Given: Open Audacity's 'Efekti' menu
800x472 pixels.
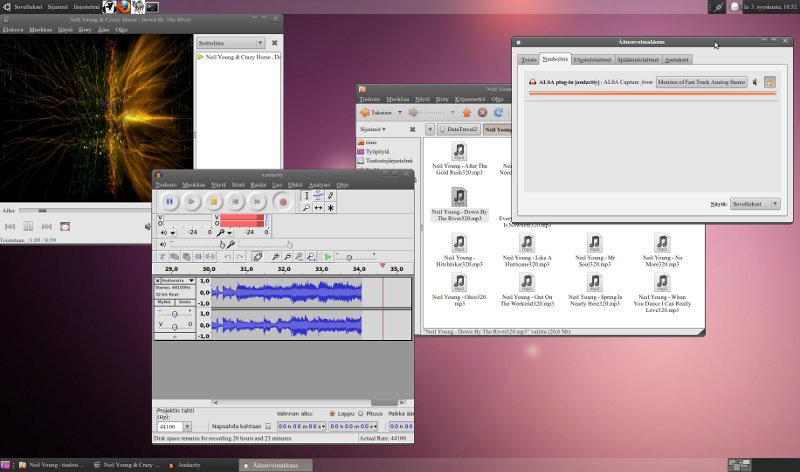Looking at the screenshot, I should click(295, 185).
